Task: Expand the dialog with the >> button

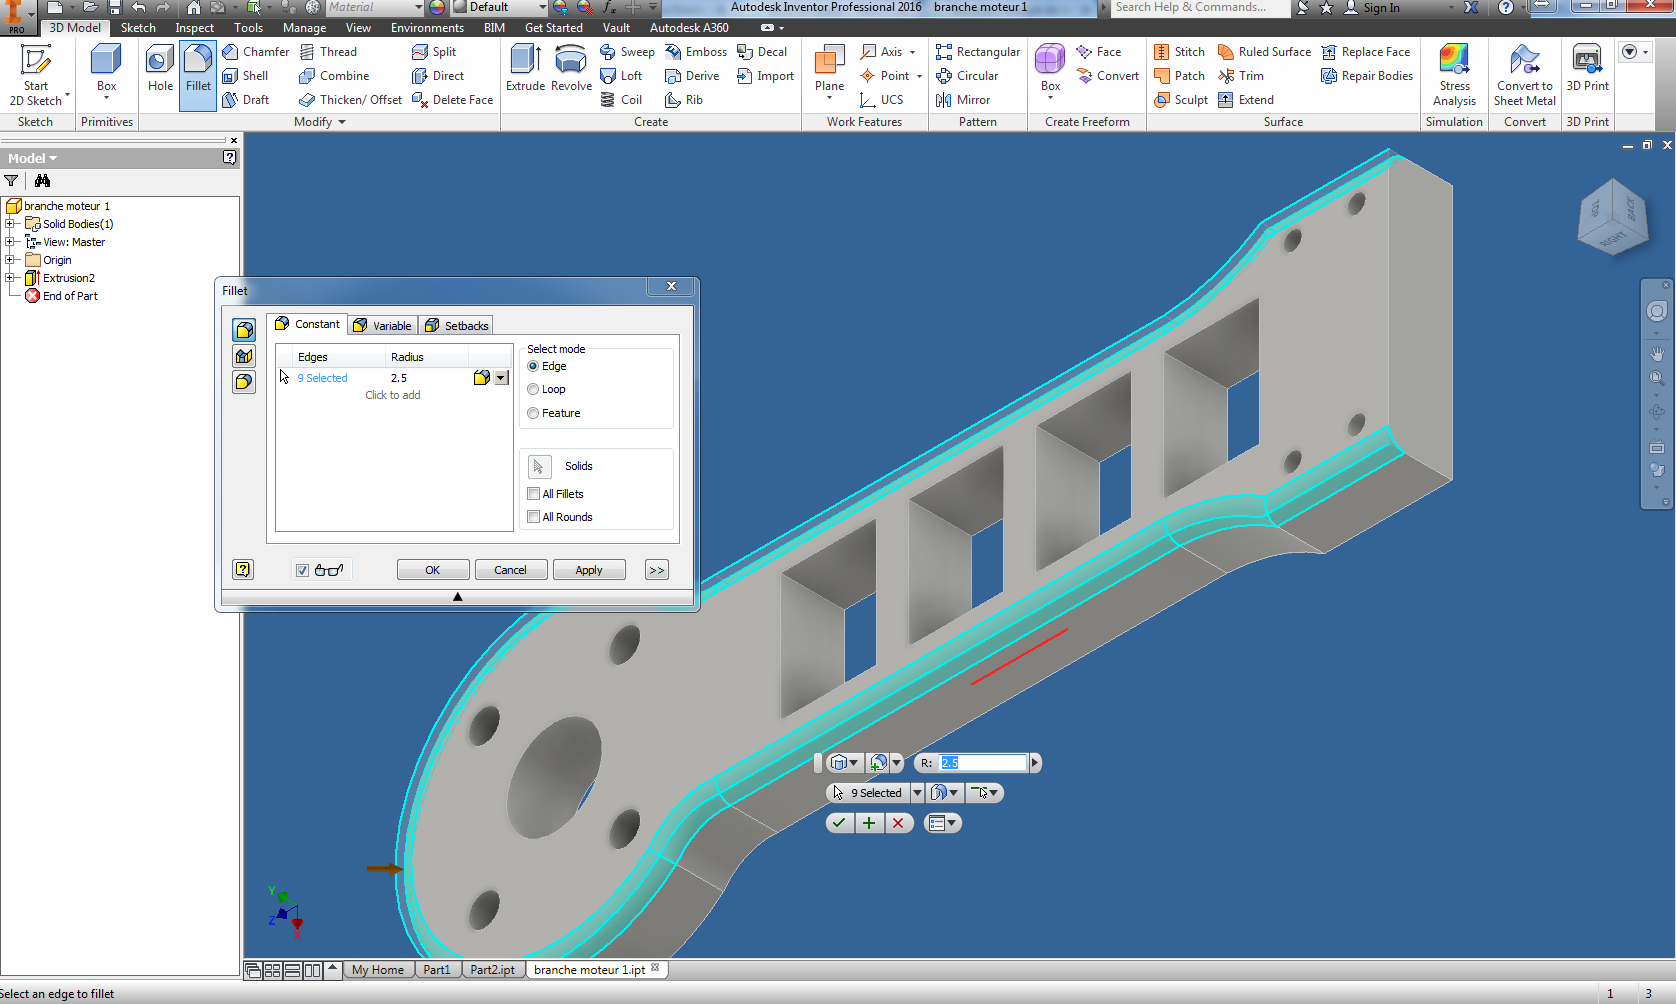Action: click(x=656, y=570)
